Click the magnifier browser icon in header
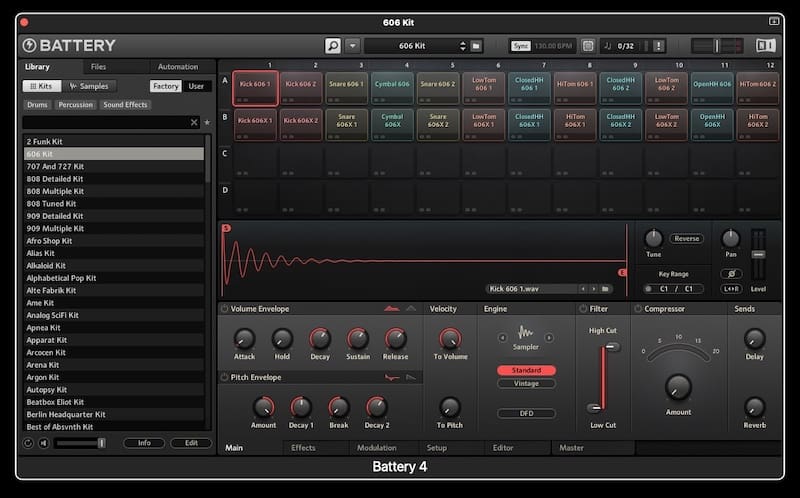This screenshot has width=800, height=498. 333,46
